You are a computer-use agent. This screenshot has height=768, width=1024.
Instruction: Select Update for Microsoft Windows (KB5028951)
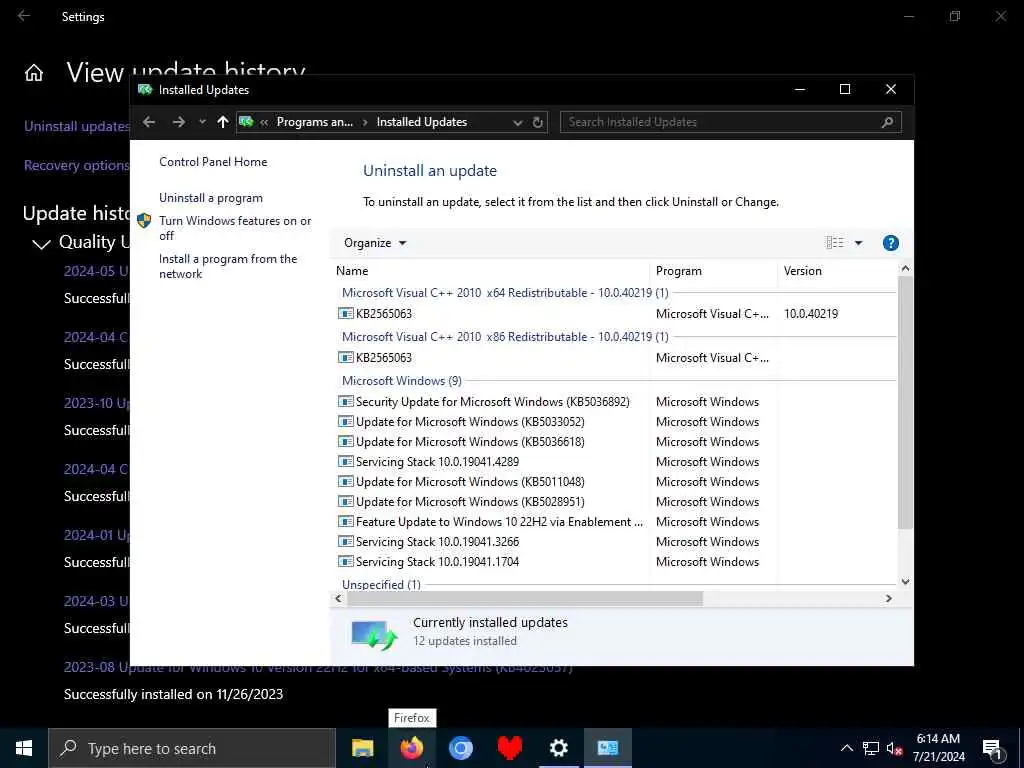pyautogui.click(x=470, y=502)
